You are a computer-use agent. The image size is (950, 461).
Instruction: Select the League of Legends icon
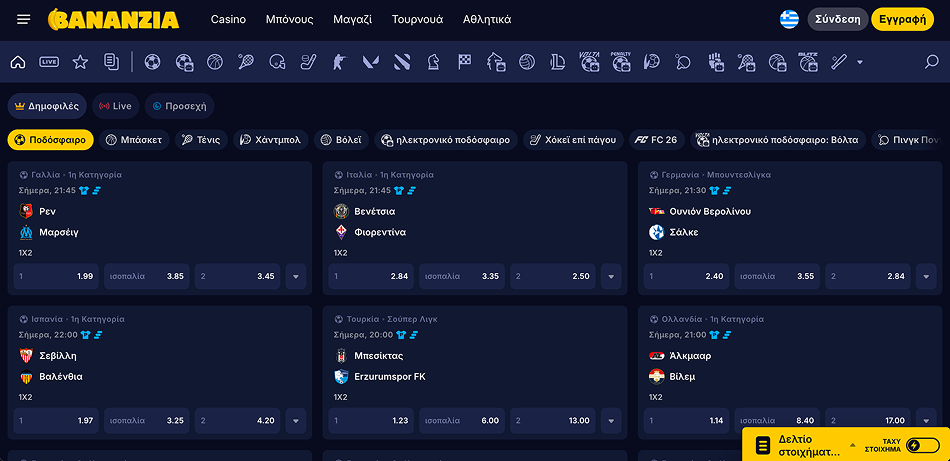(x=558, y=62)
